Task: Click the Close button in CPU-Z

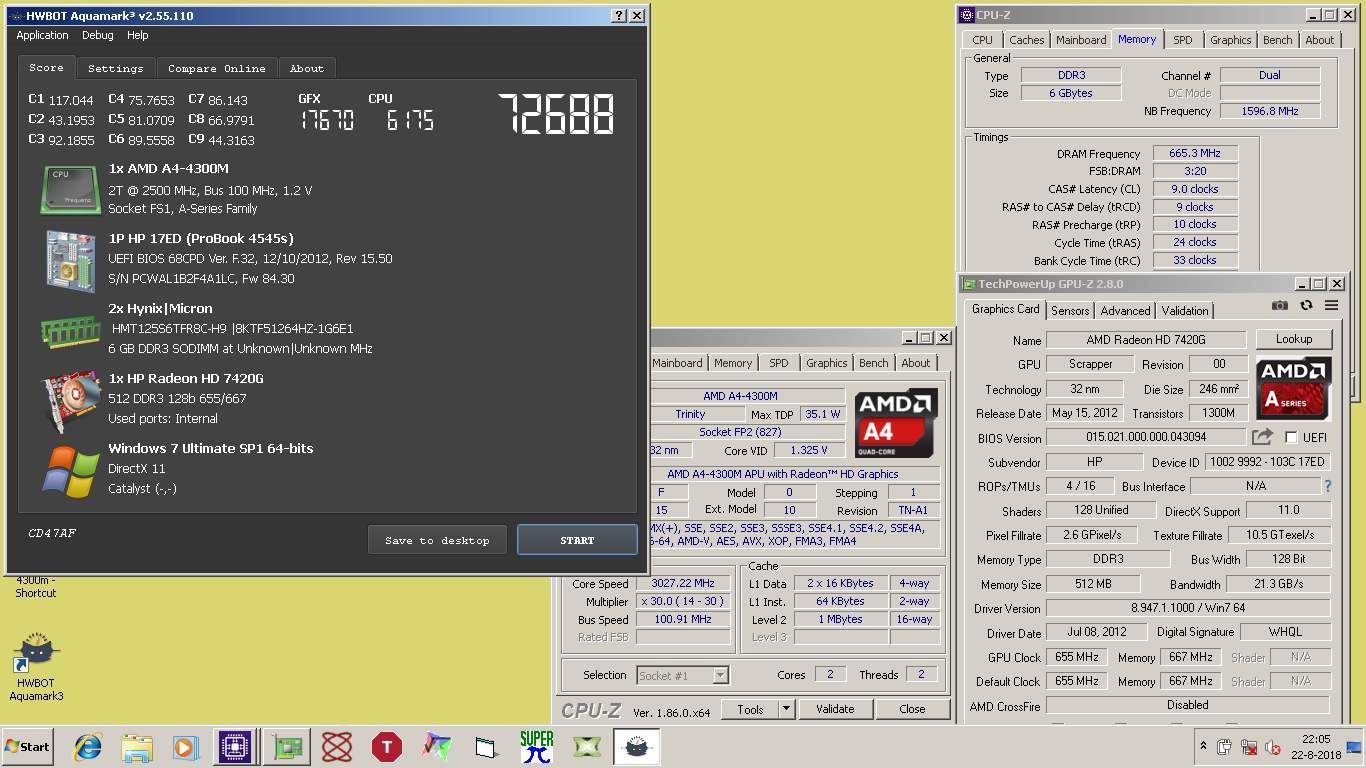Action: pos(912,709)
